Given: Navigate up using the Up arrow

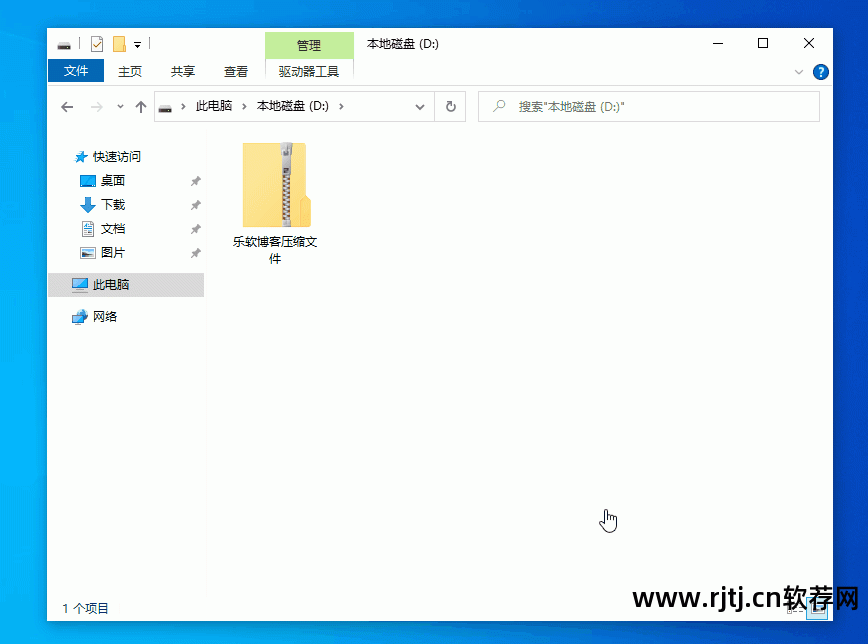Looking at the screenshot, I should [x=141, y=106].
